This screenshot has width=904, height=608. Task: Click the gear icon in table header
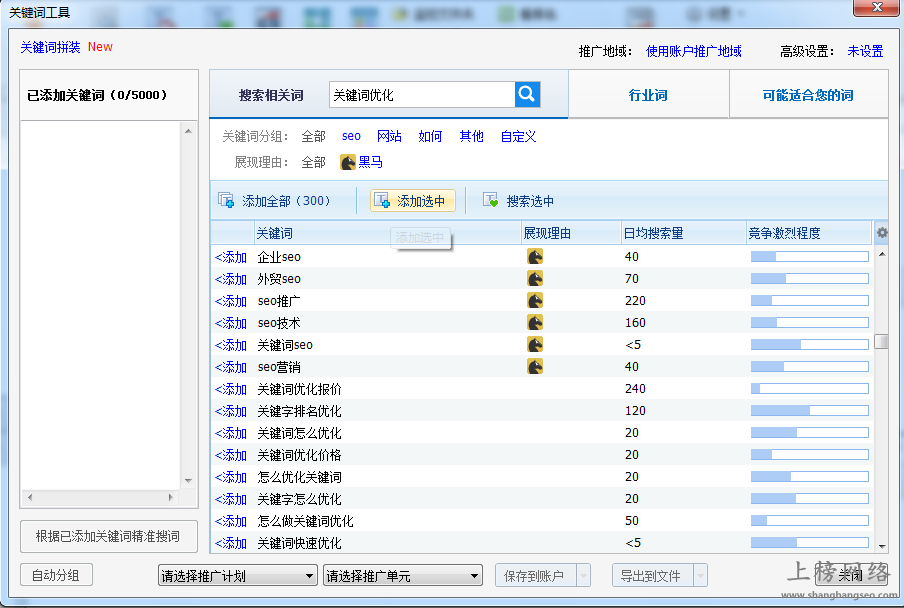pos(881,233)
